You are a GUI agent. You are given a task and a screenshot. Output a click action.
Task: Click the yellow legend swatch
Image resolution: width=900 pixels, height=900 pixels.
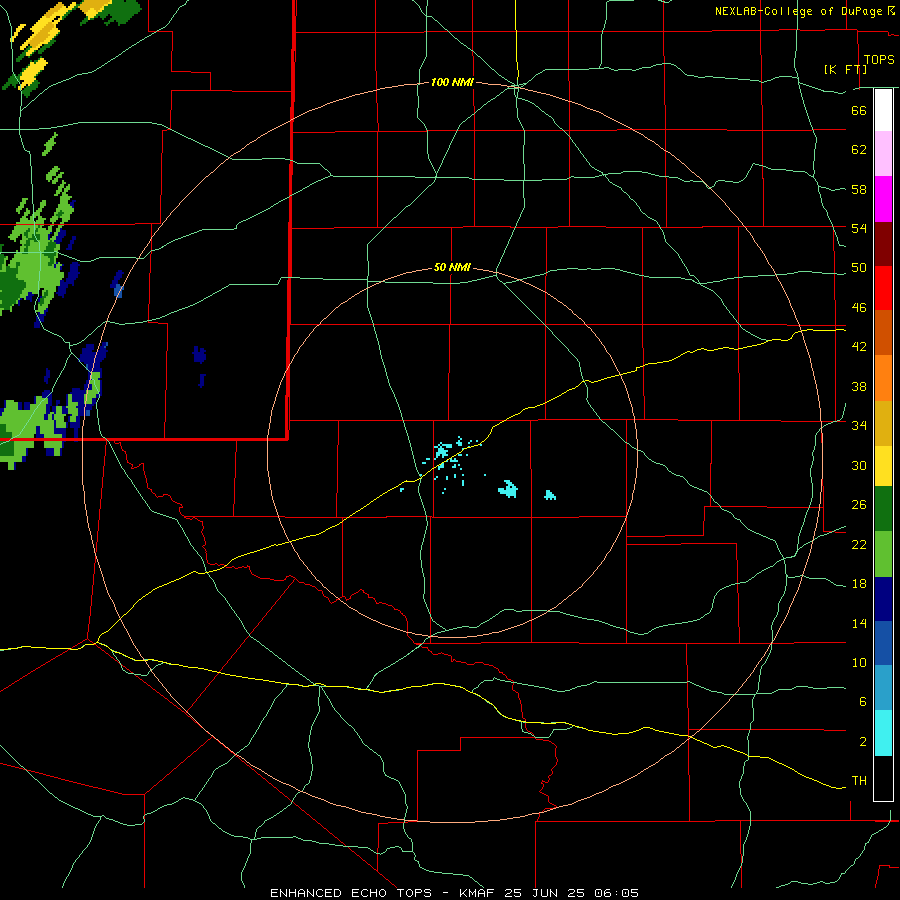(883, 466)
